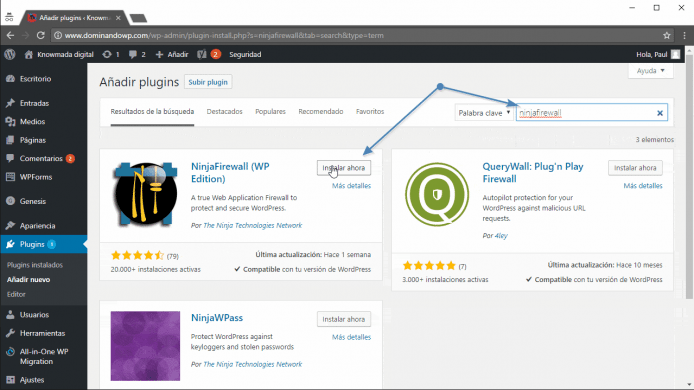Clear the plugin search with X
Viewport: 694px width, 390px height.
[660, 113]
